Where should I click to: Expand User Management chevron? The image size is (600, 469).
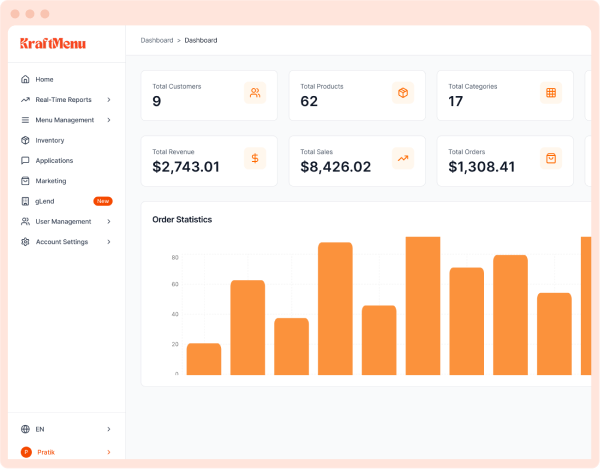click(x=109, y=221)
